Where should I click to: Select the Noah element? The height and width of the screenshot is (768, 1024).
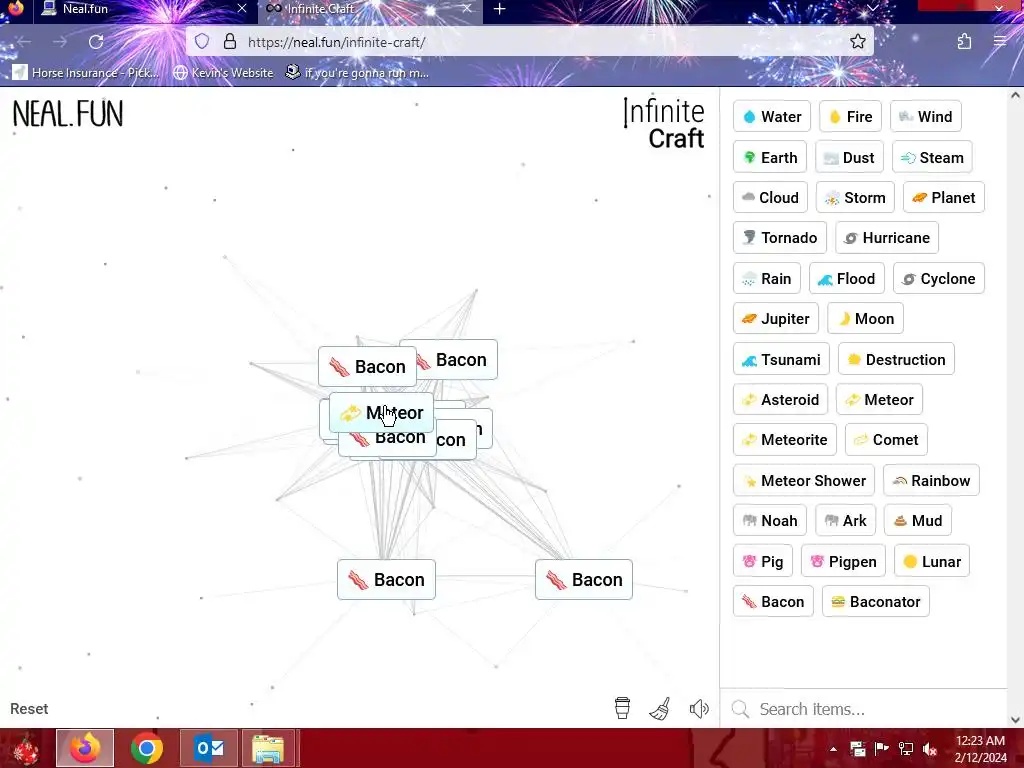(x=770, y=520)
